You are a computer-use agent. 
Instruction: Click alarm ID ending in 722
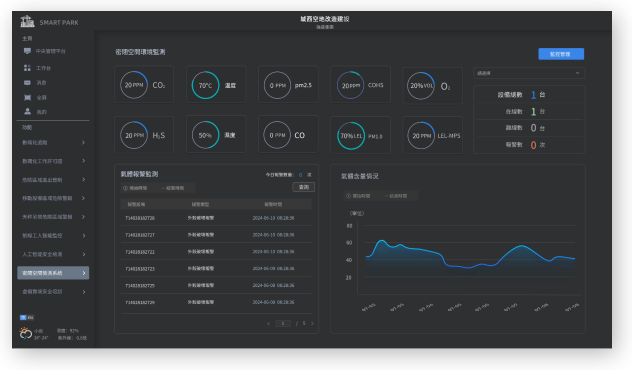pyautogui.click(x=140, y=252)
